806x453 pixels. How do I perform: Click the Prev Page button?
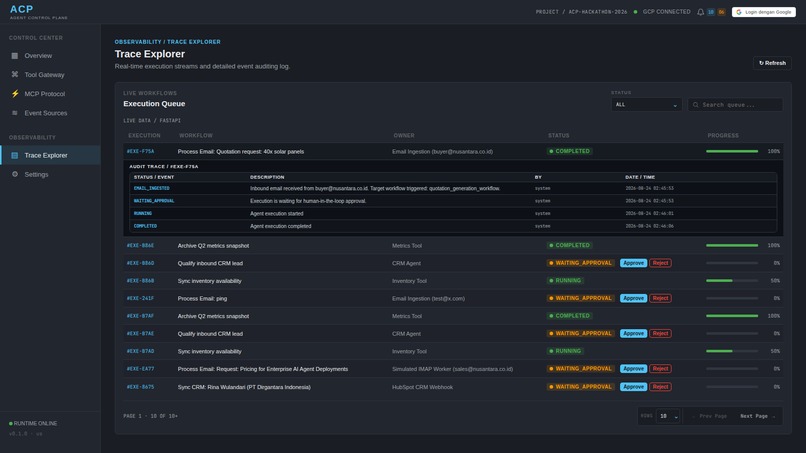709,416
